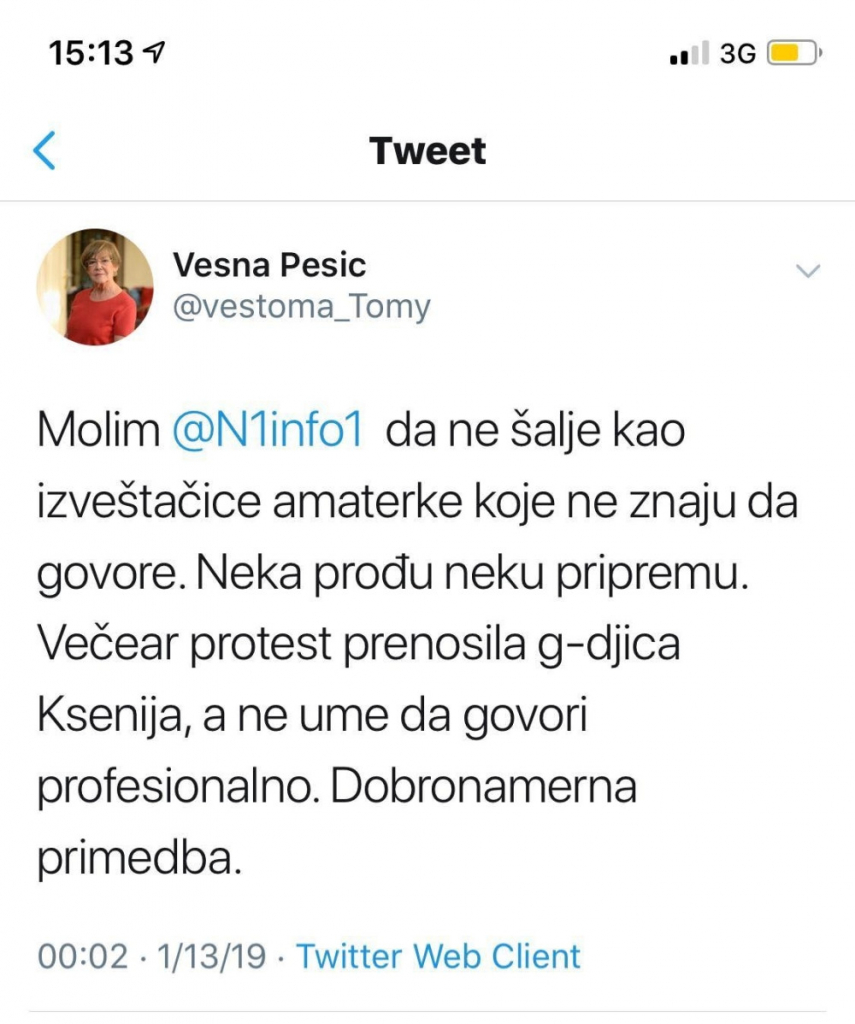Select the tweet body text
Image resolution: width=855 pixels, height=1024 pixels.
(x=420, y=640)
